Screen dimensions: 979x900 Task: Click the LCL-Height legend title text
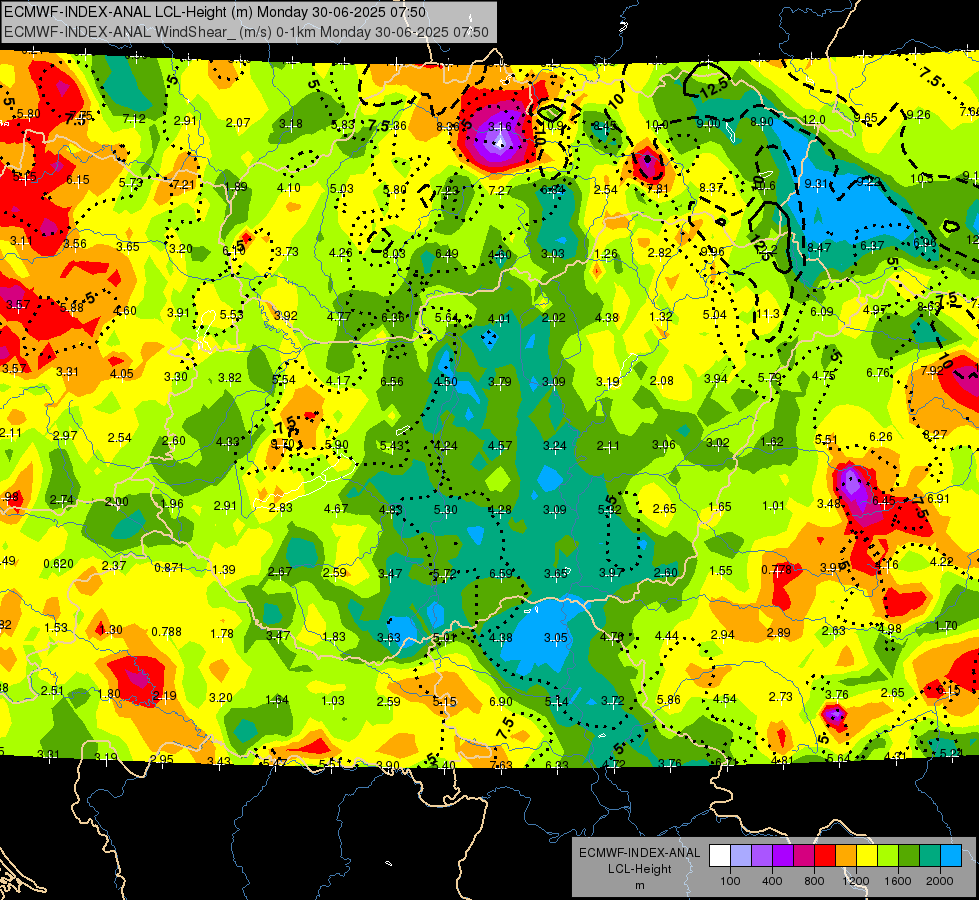click(x=639, y=869)
